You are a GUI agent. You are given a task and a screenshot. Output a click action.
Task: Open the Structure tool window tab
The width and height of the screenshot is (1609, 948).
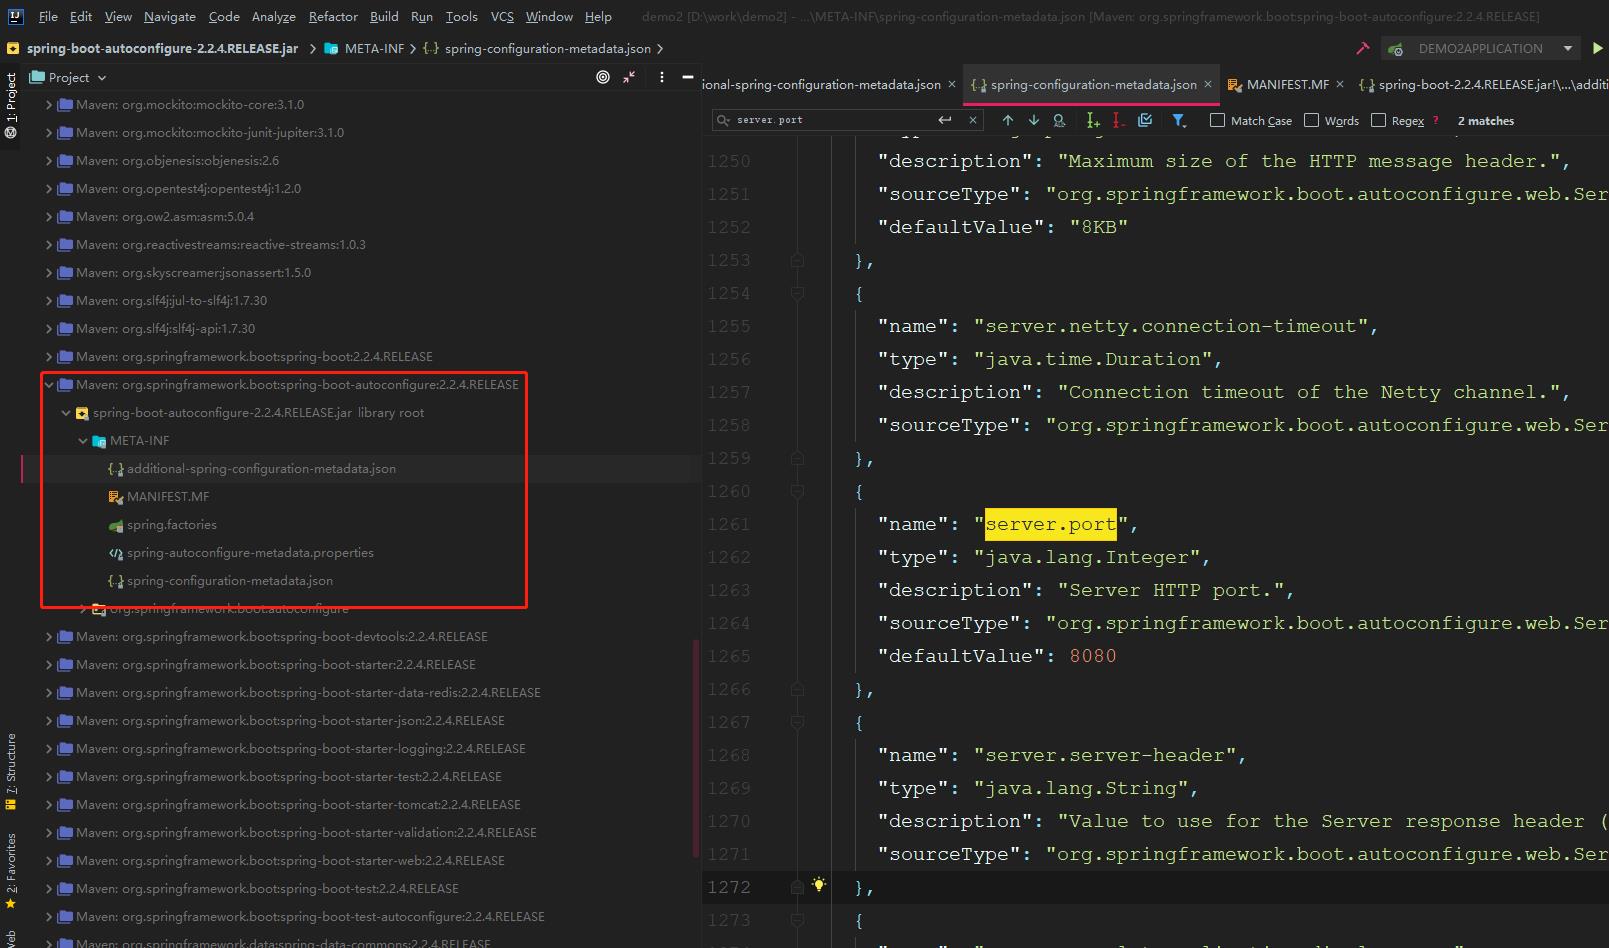10,770
